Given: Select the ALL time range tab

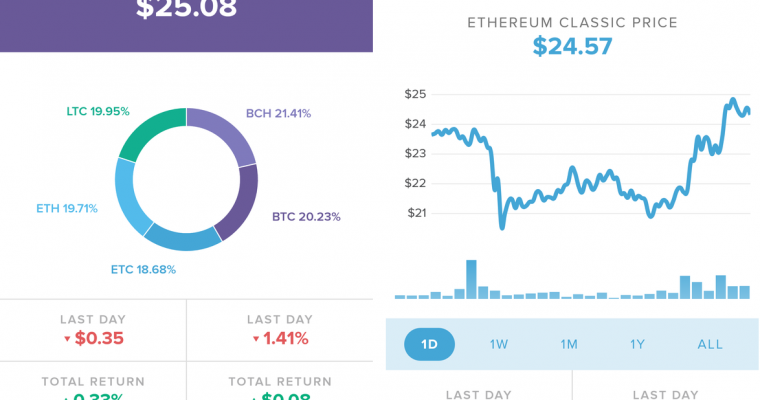Looking at the screenshot, I should [x=710, y=344].
